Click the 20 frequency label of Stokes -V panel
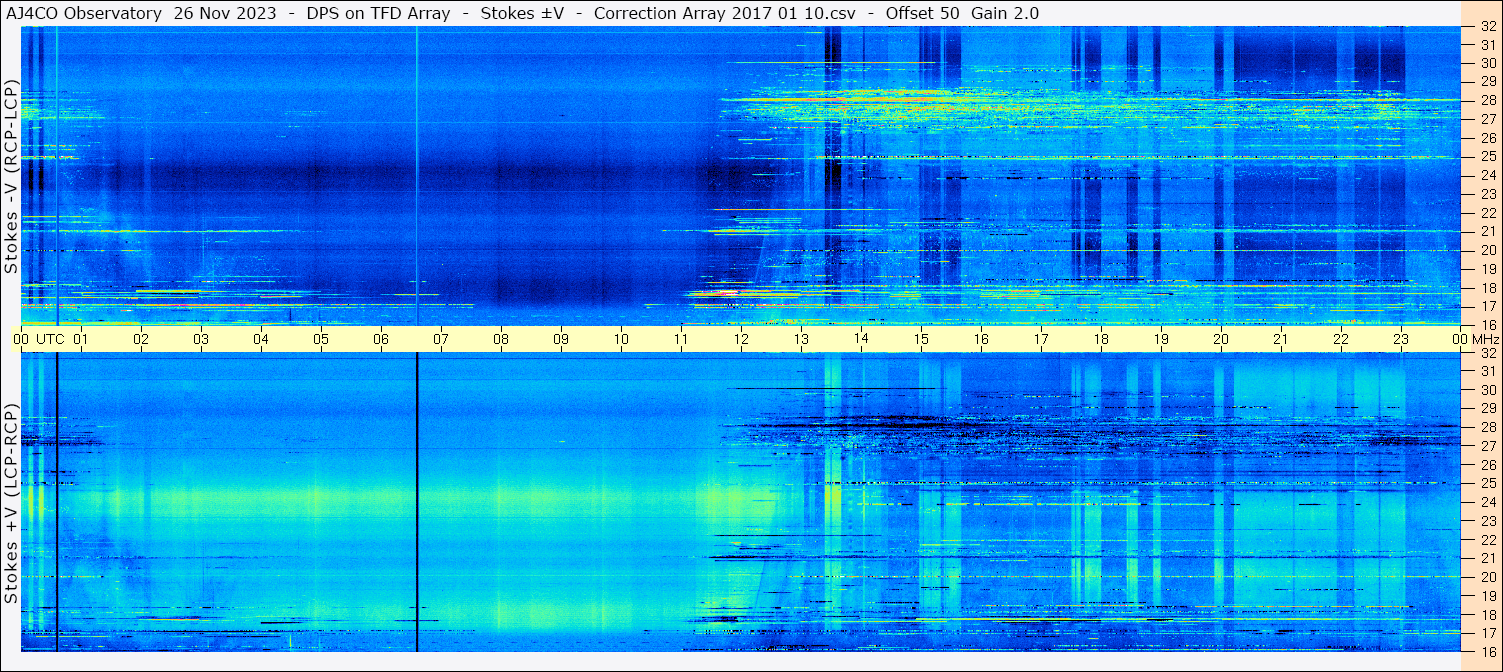1503x672 pixels. tap(1487, 250)
